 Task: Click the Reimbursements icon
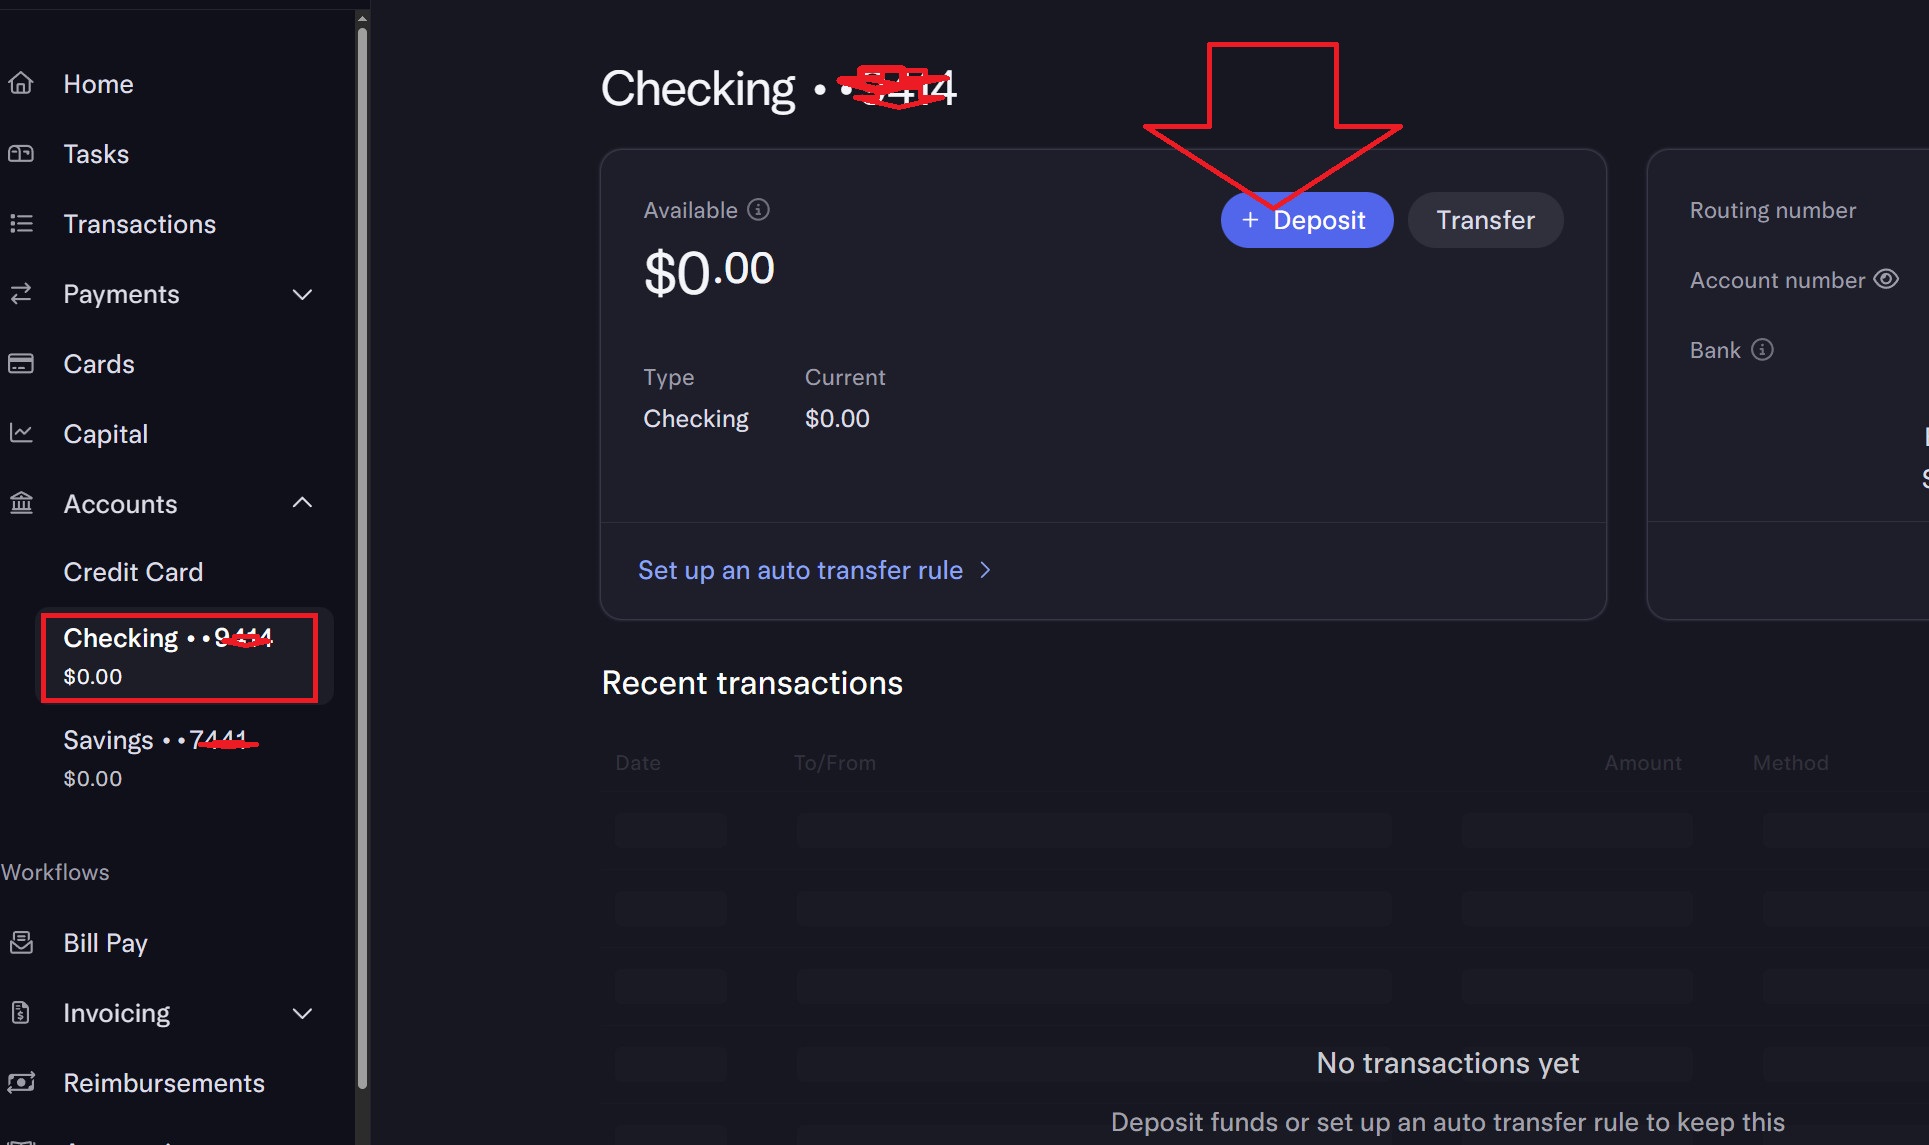point(21,1083)
